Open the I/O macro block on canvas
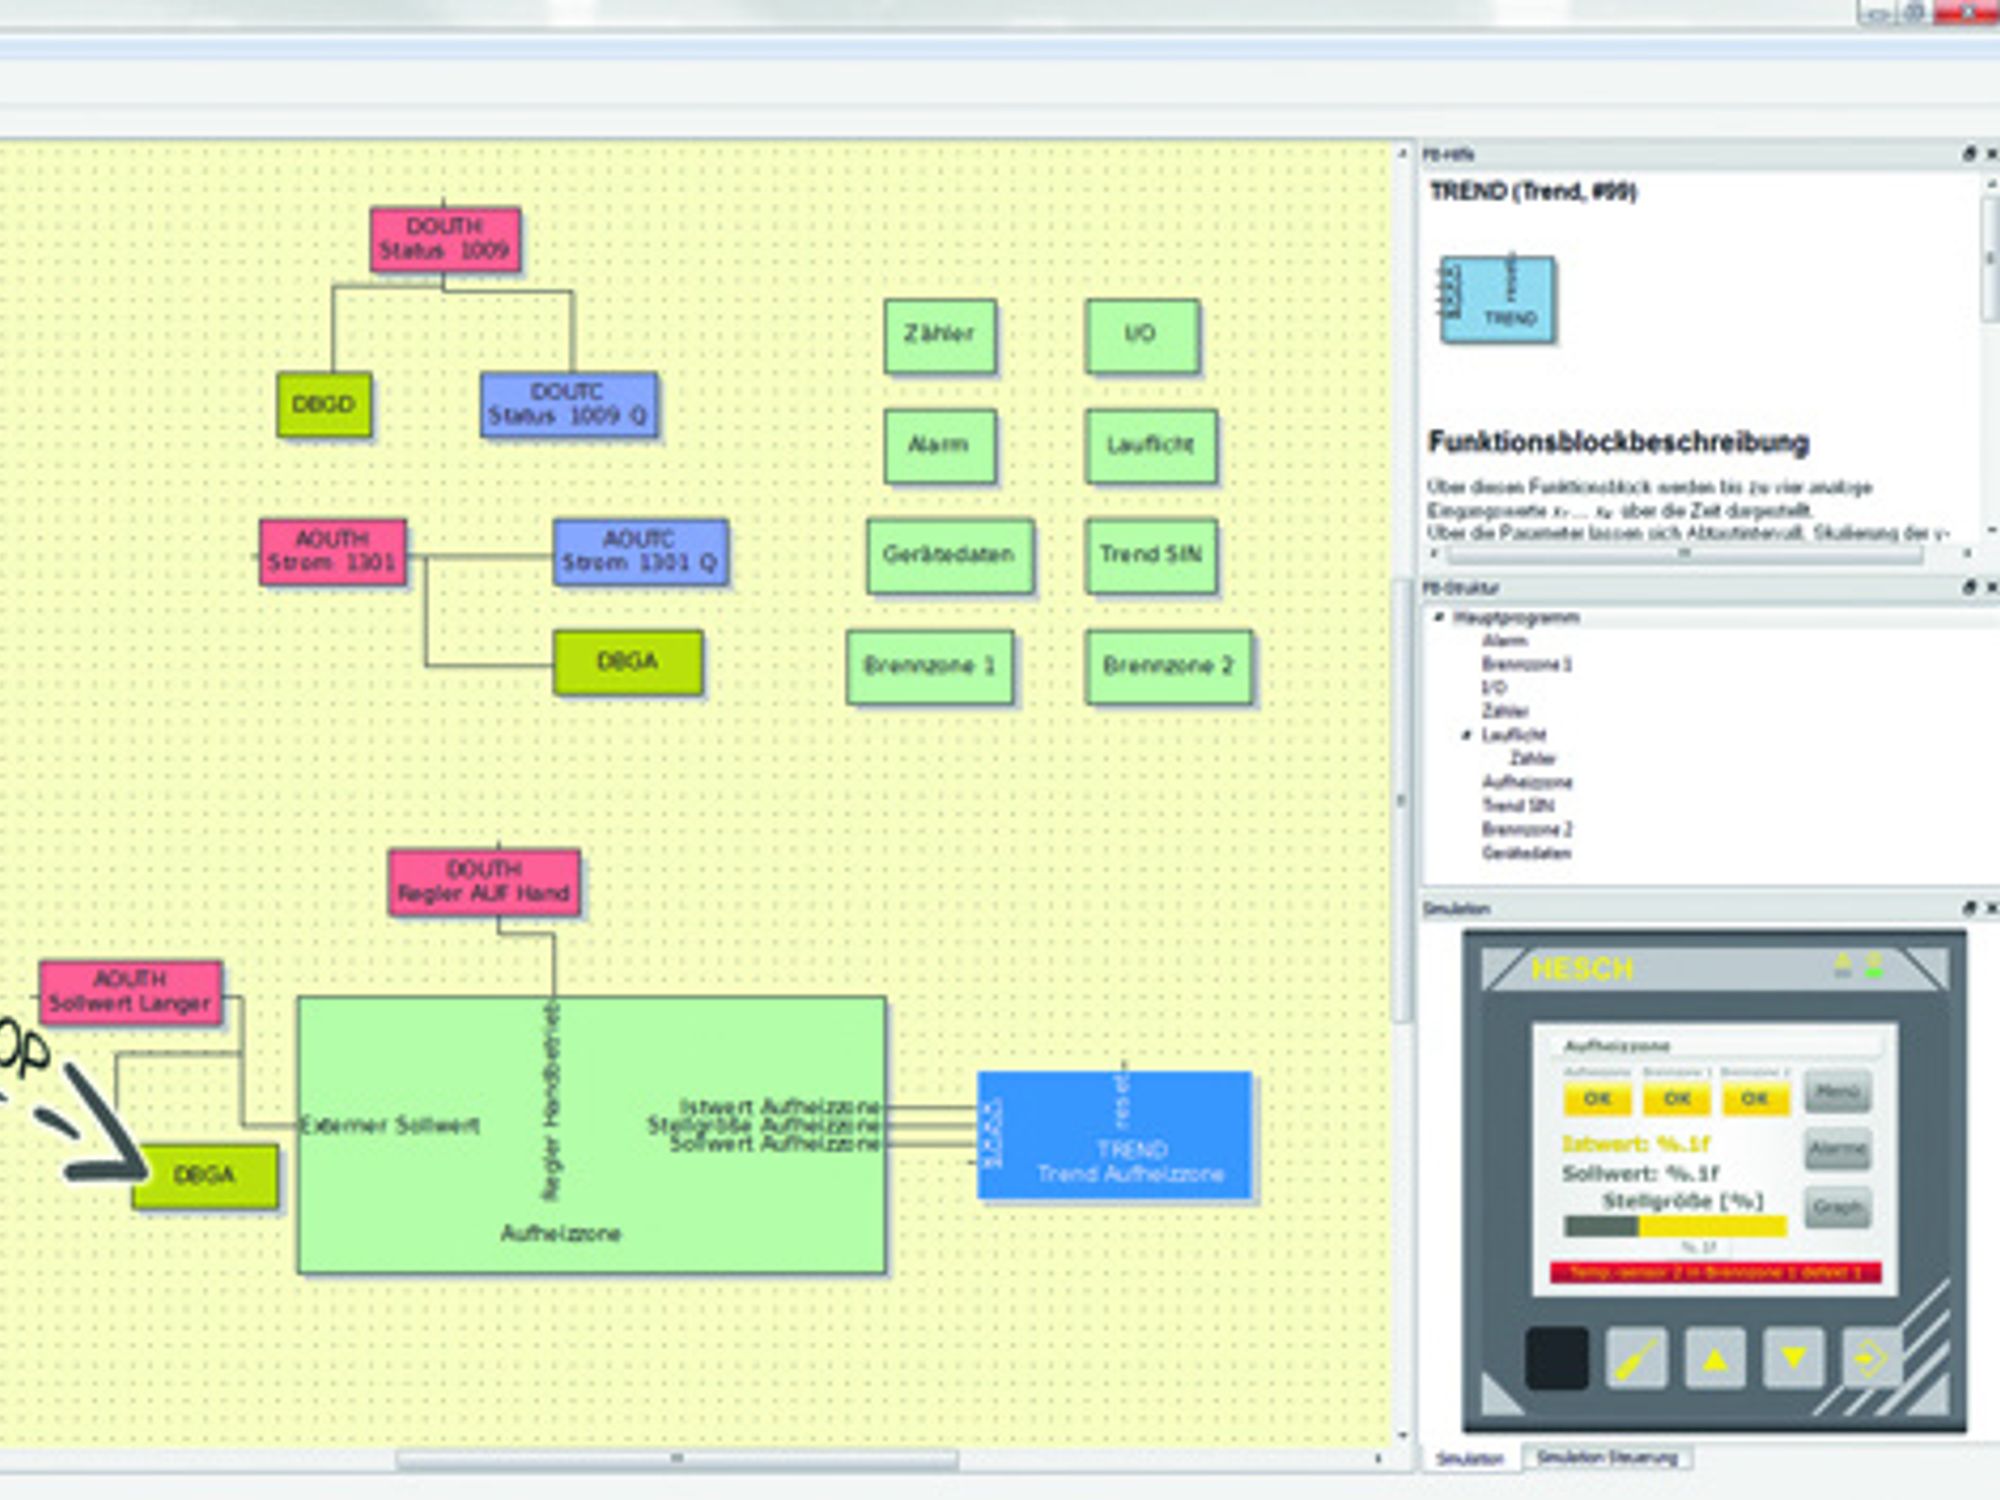Image resolution: width=2000 pixels, height=1500 pixels. tap(1142, 336)
